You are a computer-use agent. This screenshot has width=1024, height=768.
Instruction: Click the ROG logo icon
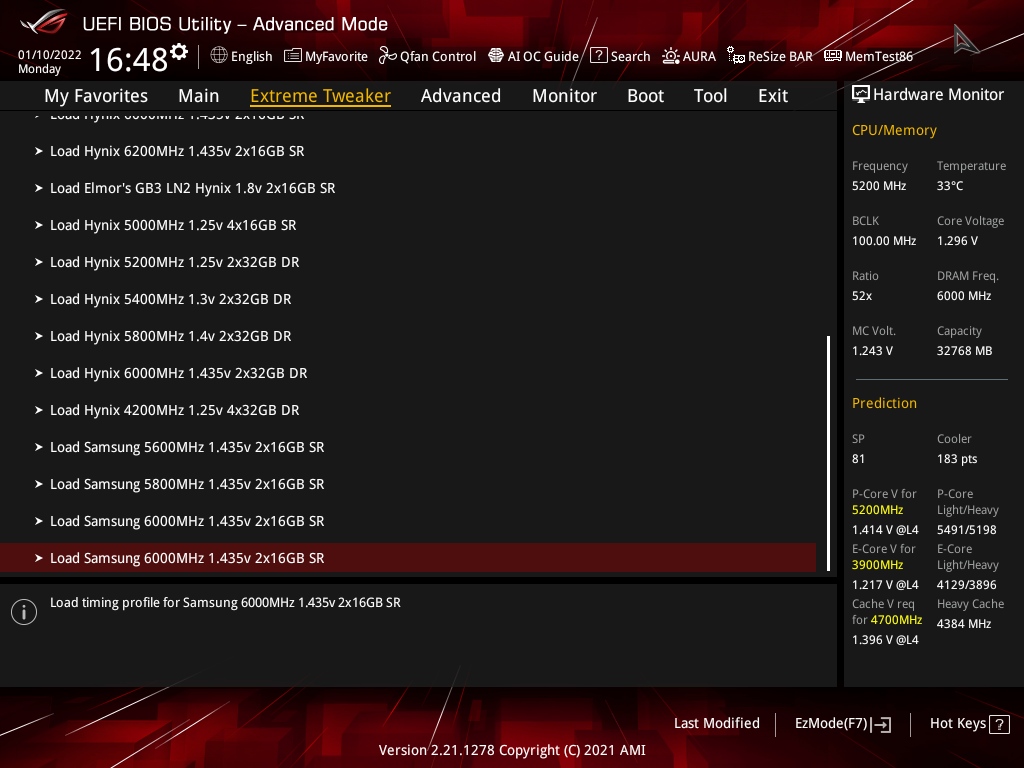click(x=43, y=22)
